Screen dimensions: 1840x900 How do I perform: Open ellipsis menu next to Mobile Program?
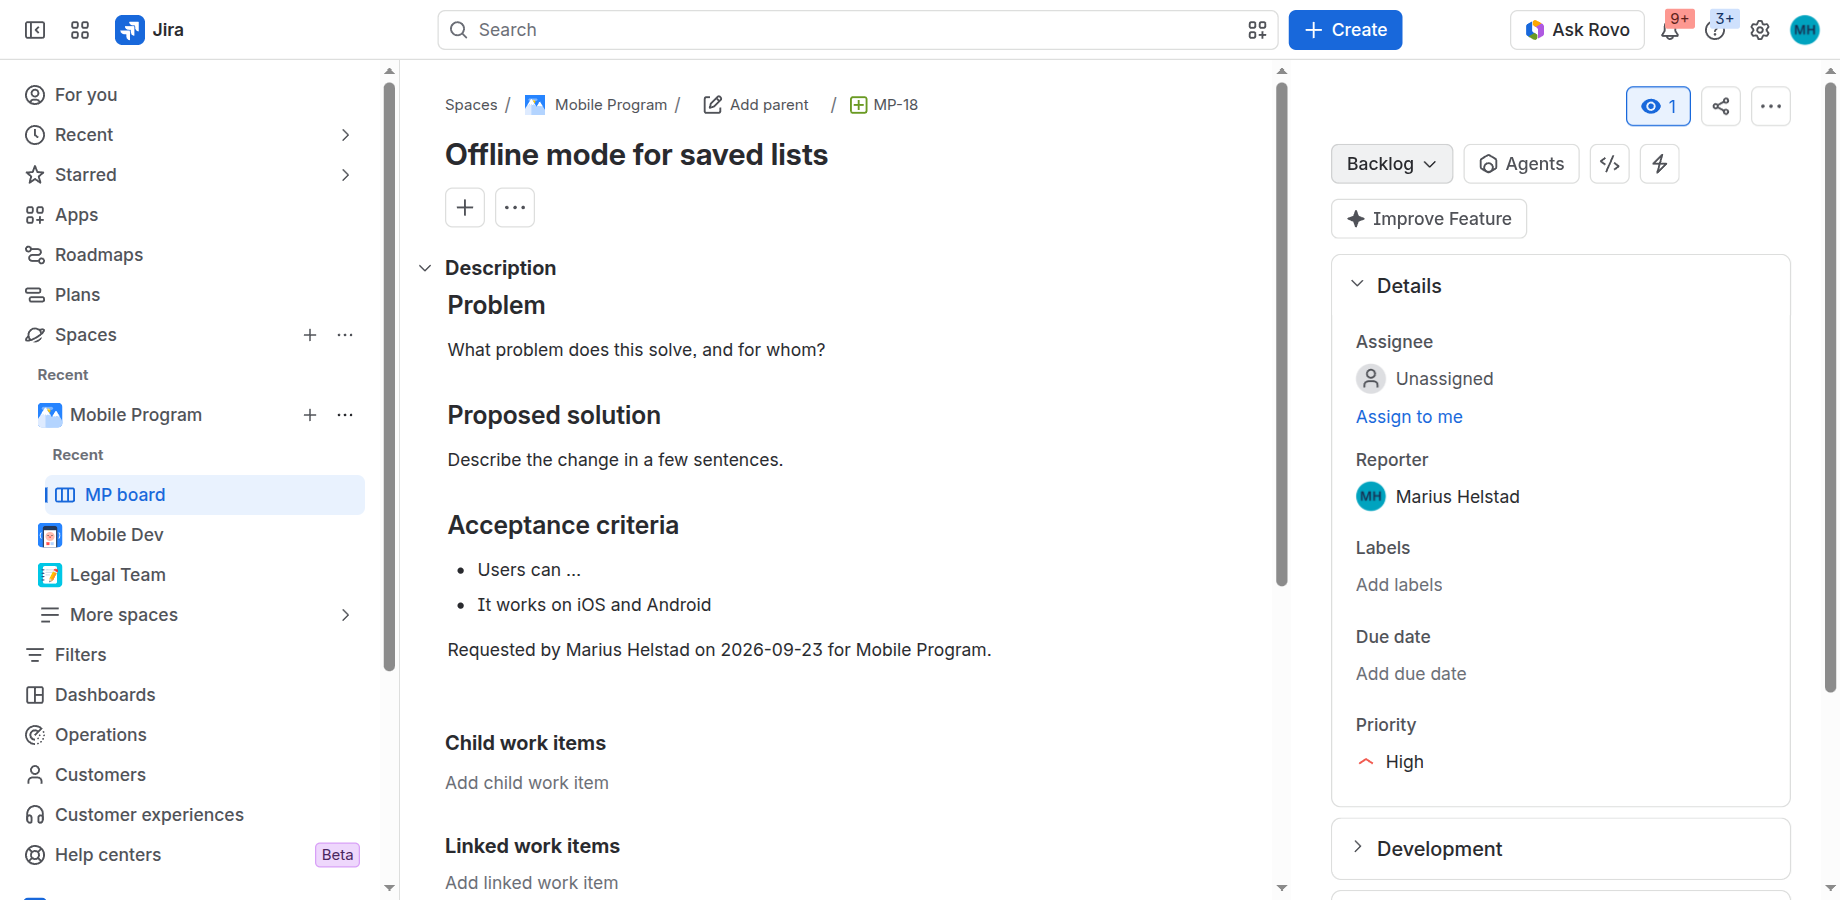click(x=345, y=415)
